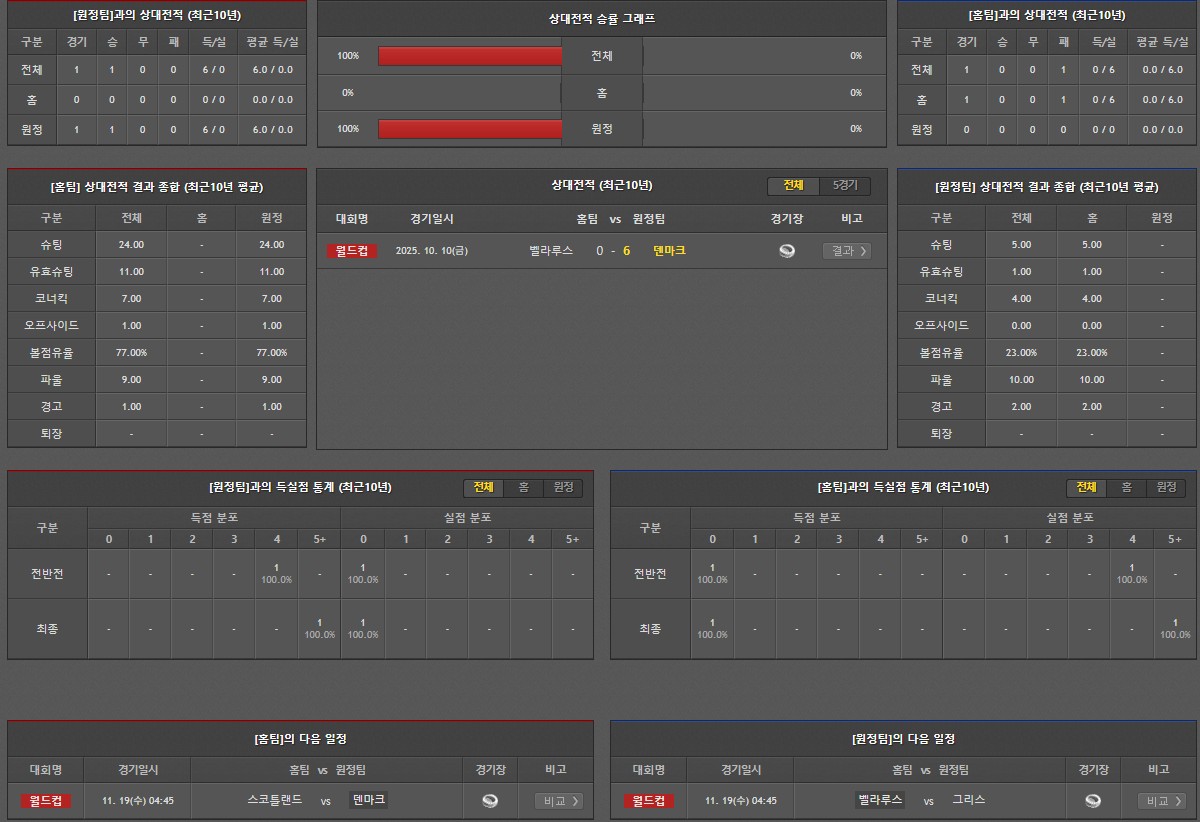
Task: Click the 월드컵 badge beside the 스코틀랜드 match
Action: pos(46,800)
